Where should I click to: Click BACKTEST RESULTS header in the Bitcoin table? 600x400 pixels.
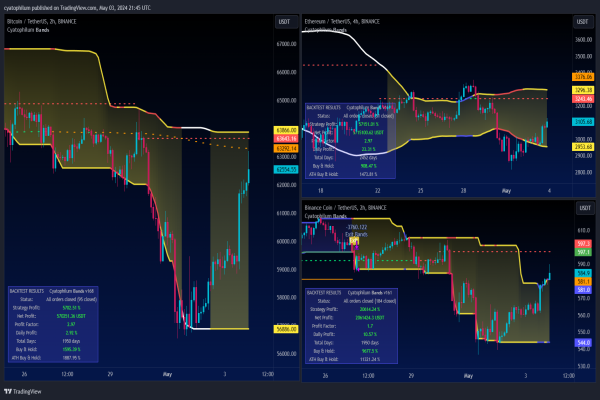(27, 291)
